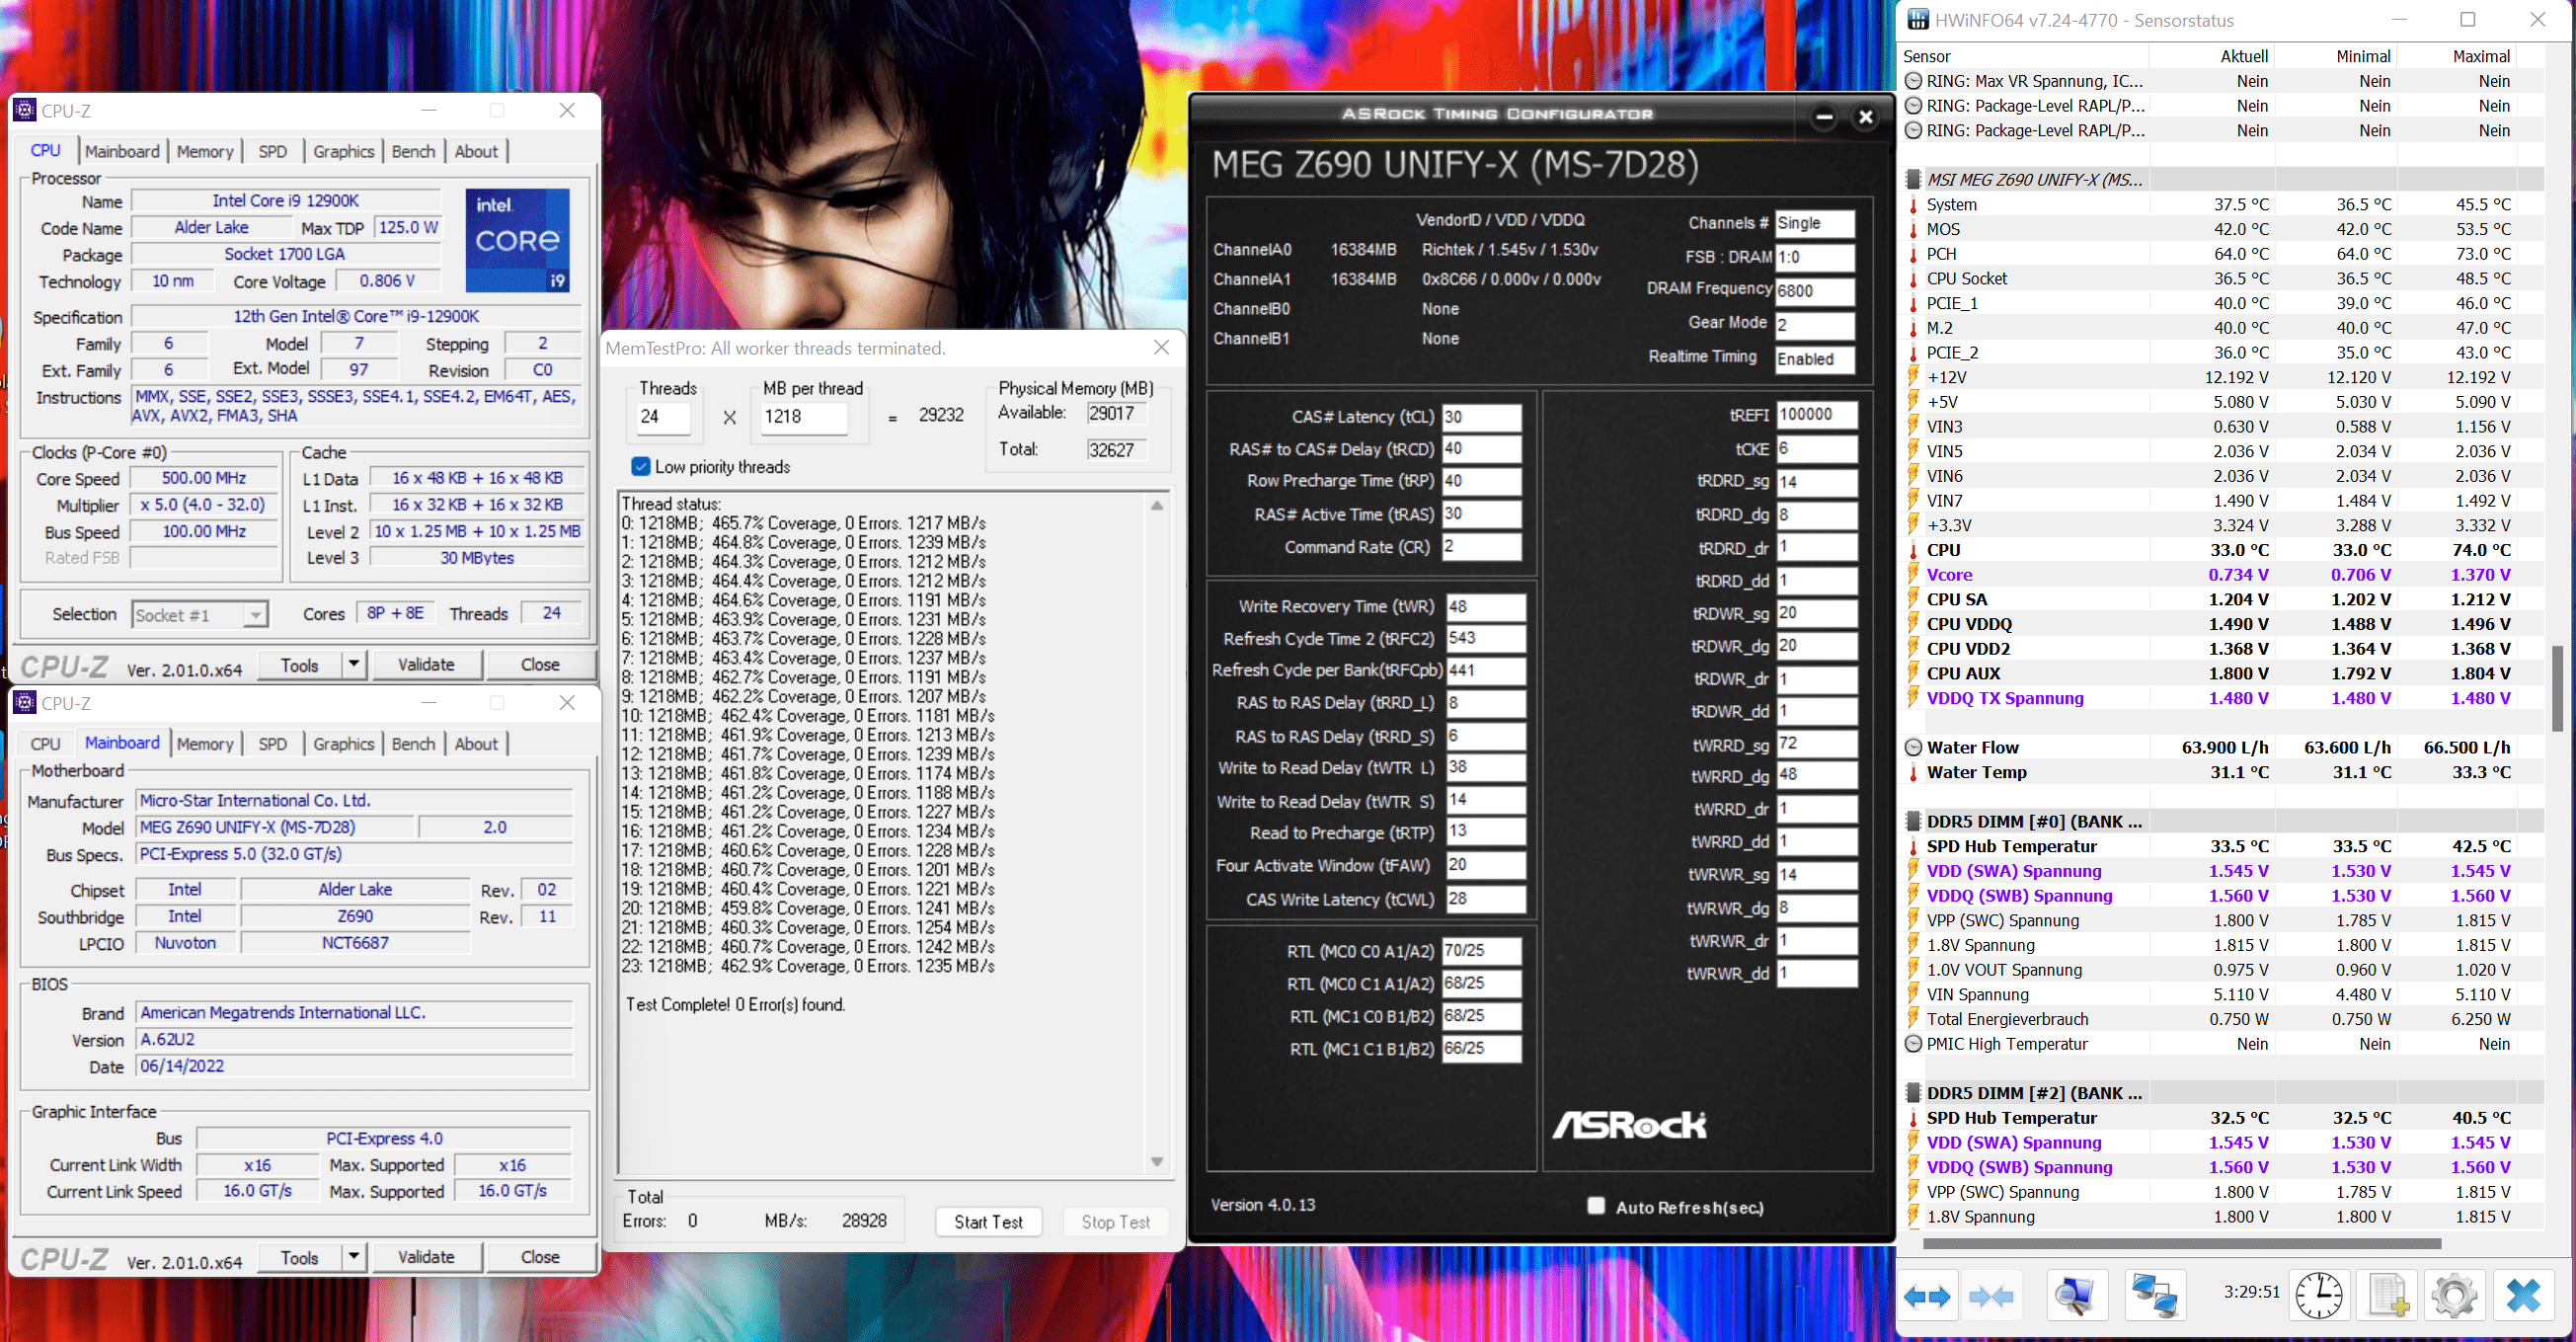Open Memory tab in the CPU-Z processor window
This screenshot has width=2576, height=1342.
click(205, 151)
